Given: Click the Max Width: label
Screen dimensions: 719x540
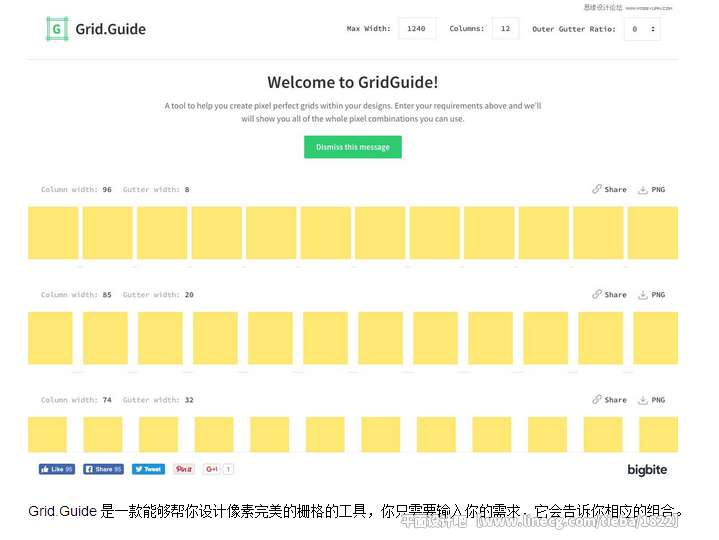Looking at the screenshot, I should click(x=369, y=28).
